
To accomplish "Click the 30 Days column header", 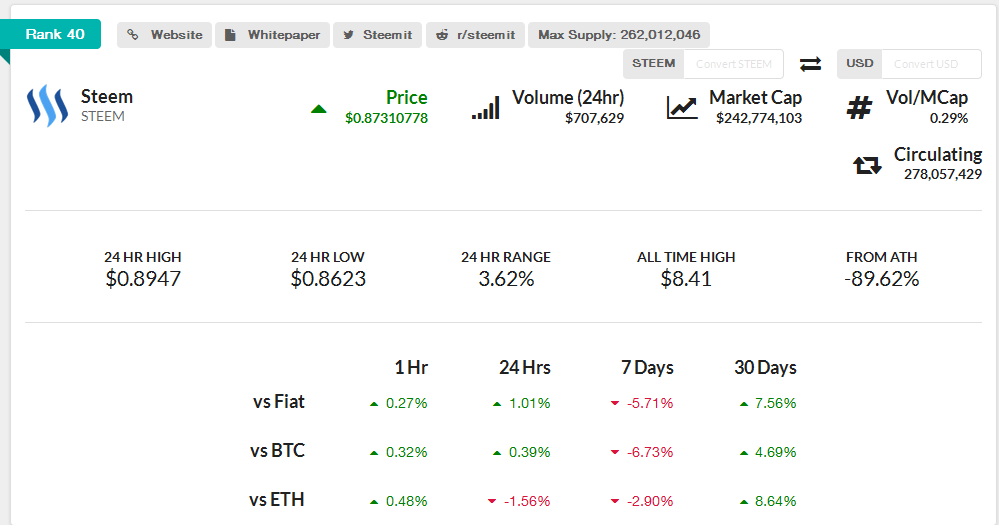I will (x=765, y=367).
